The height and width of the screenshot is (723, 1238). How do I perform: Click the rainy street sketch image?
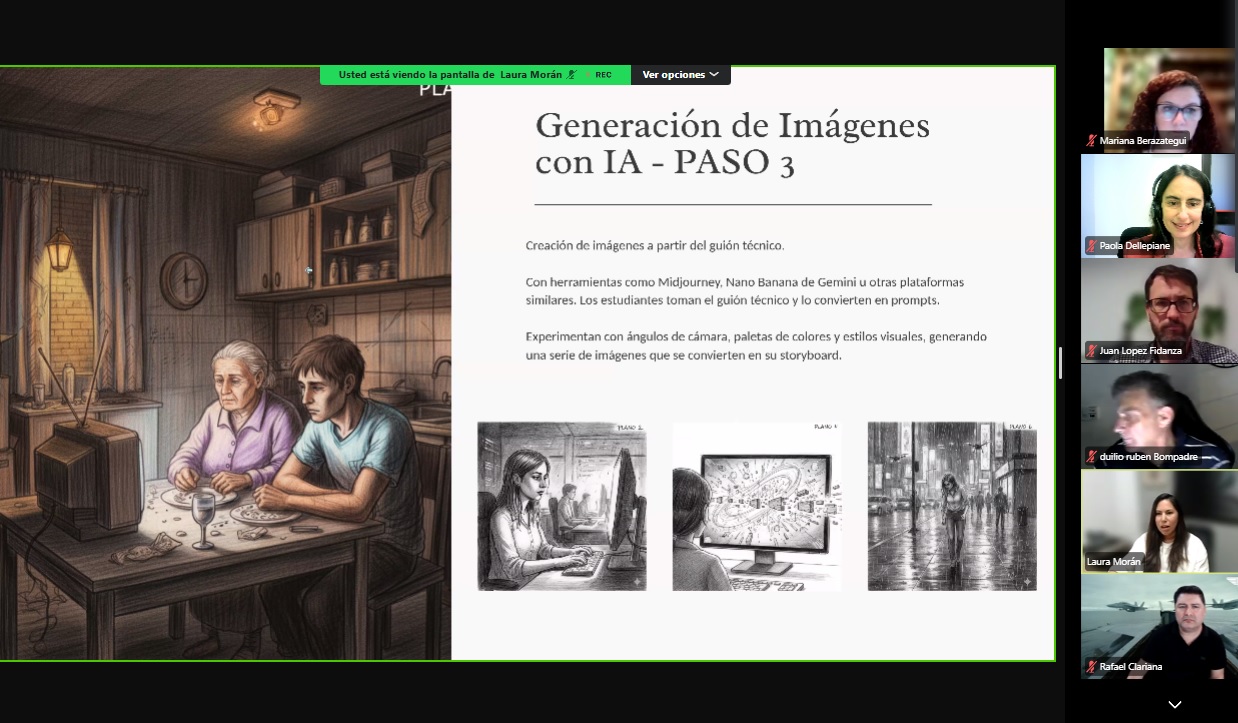pos(951,506)
